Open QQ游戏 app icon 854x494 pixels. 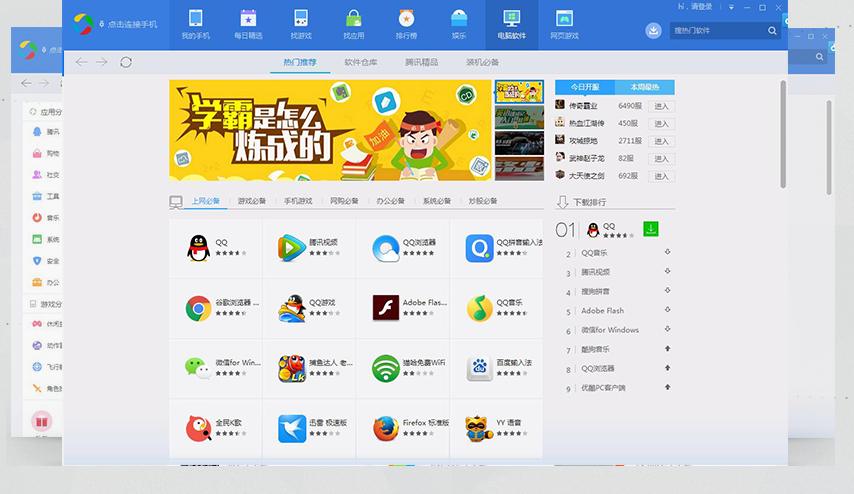coord(291,308)
